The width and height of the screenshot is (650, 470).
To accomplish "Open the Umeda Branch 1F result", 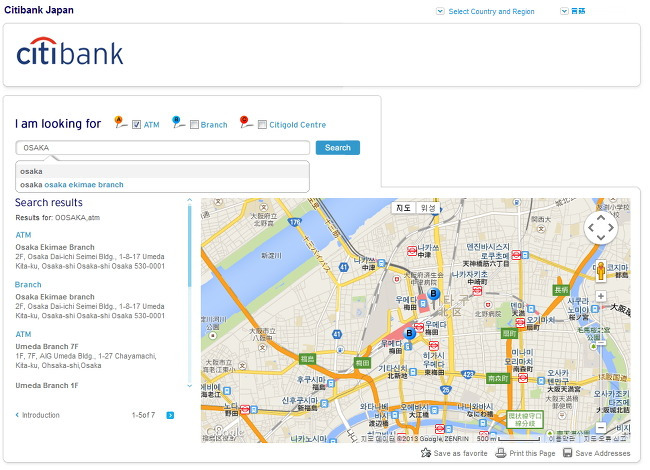I will coord(47,385).
